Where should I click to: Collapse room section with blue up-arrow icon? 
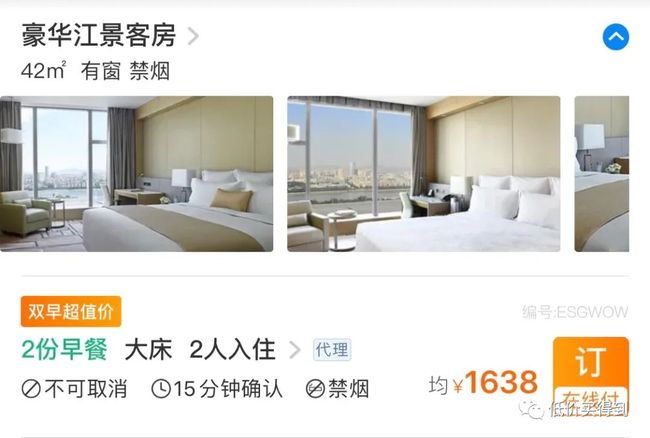tap(616, 36)
